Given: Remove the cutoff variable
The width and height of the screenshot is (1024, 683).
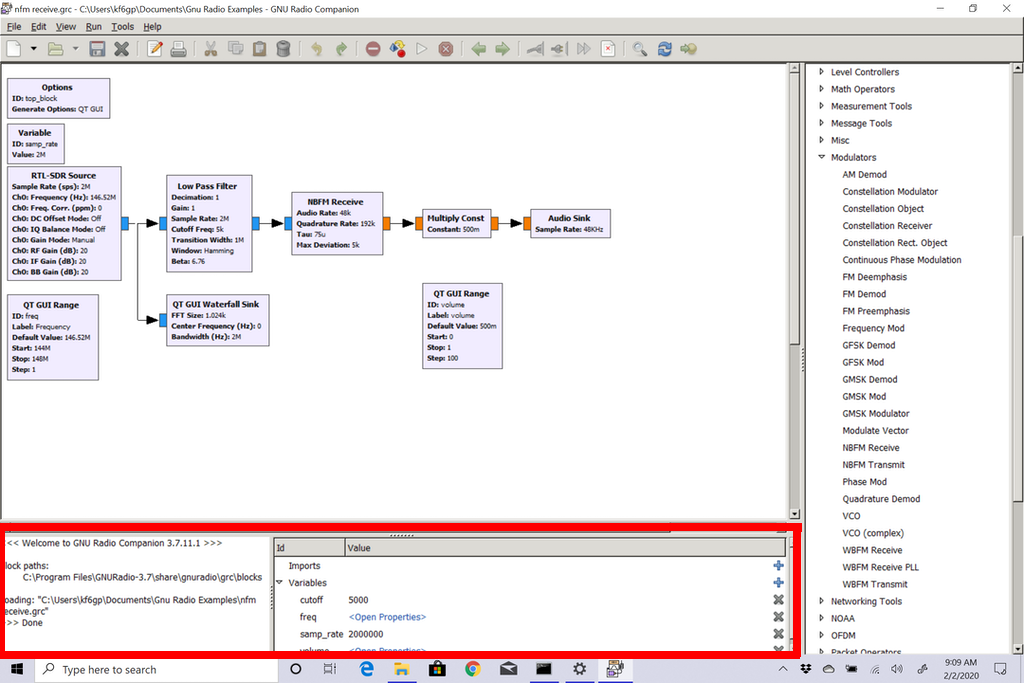Looking at the screenshot, I should click(778, 599).
